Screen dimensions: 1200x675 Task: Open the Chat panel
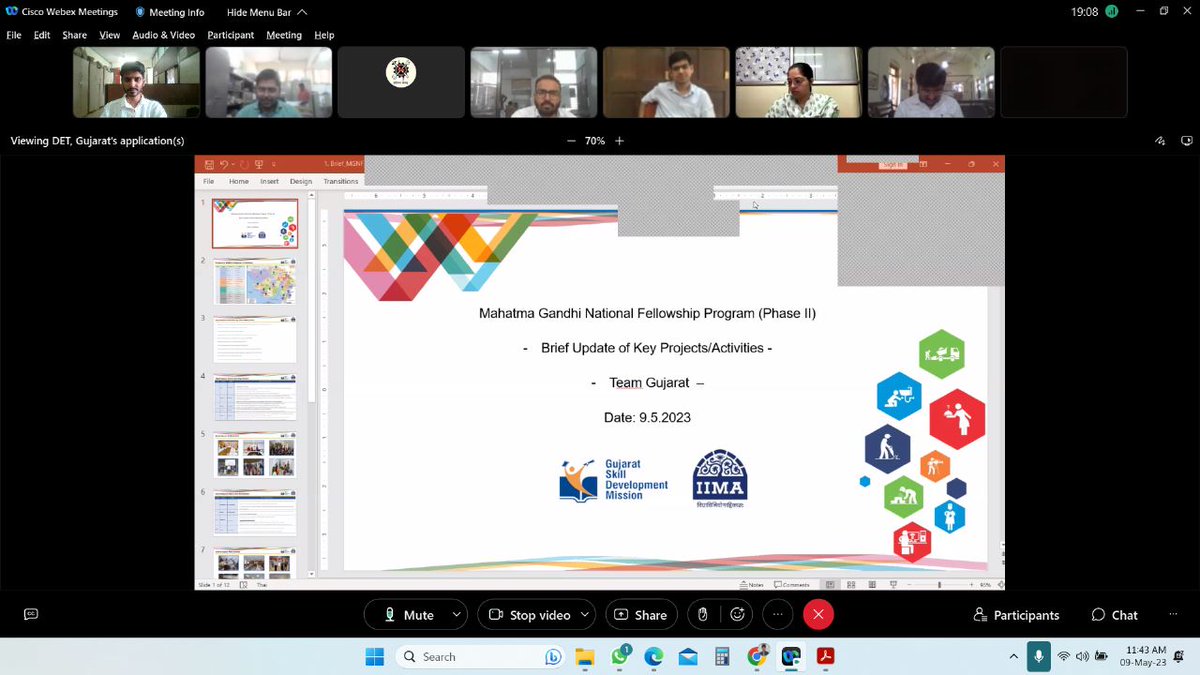[x=1115, y=615]
